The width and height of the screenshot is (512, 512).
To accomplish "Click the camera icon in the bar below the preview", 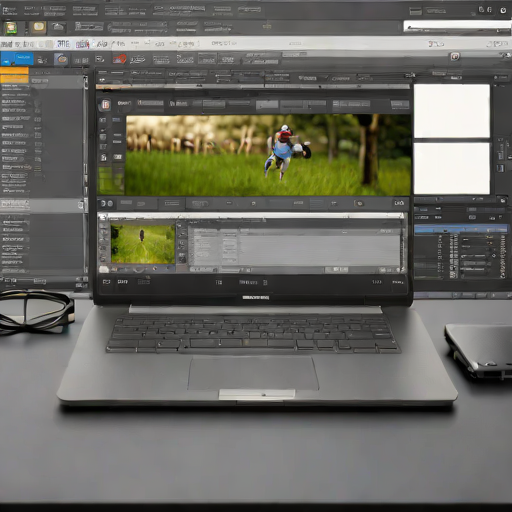I will pos(359,203).
